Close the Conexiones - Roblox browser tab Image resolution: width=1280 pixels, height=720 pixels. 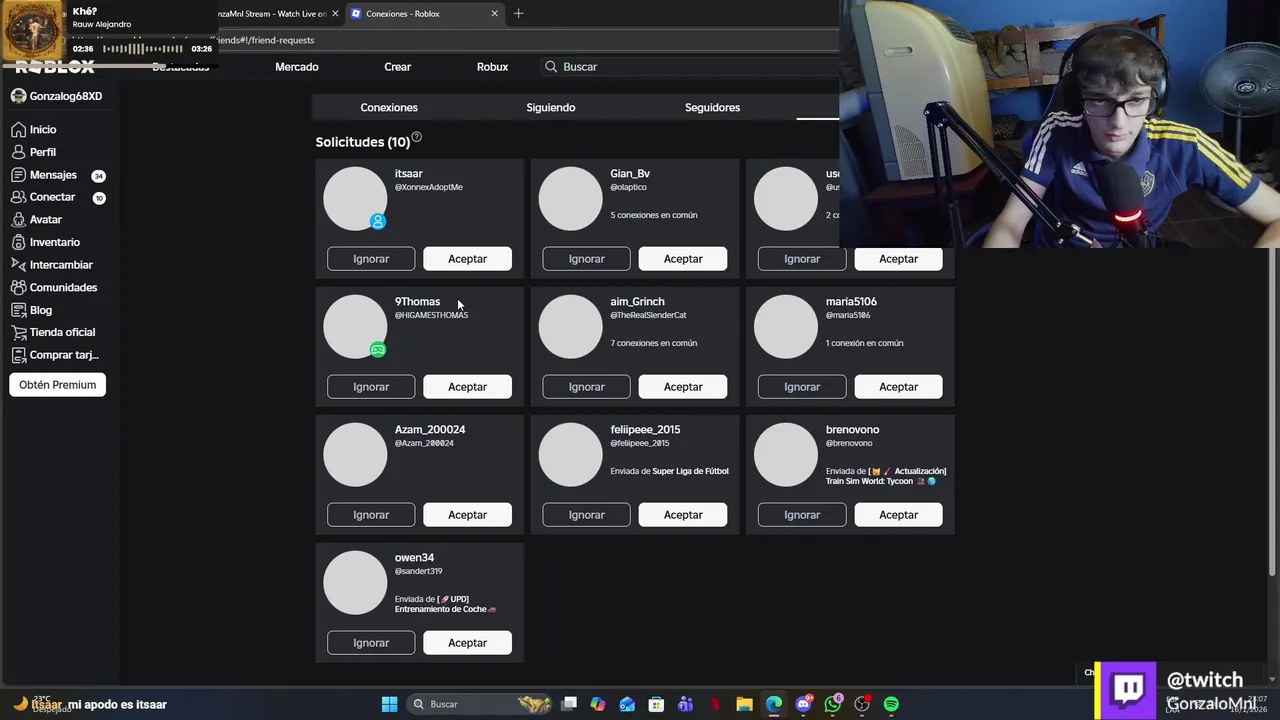click(494, 14)
